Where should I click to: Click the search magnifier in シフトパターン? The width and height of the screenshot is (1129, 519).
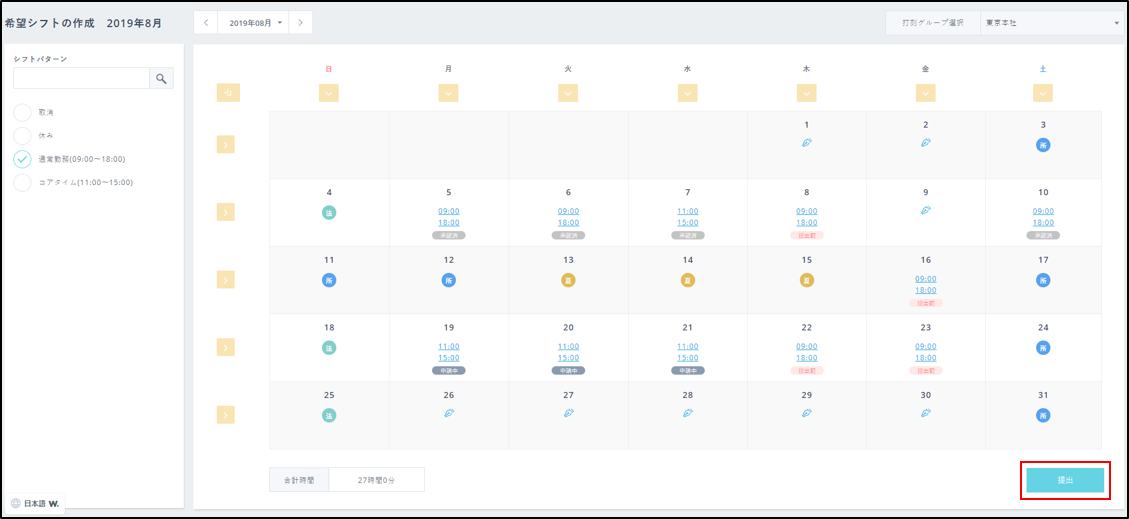pos(161,79)
